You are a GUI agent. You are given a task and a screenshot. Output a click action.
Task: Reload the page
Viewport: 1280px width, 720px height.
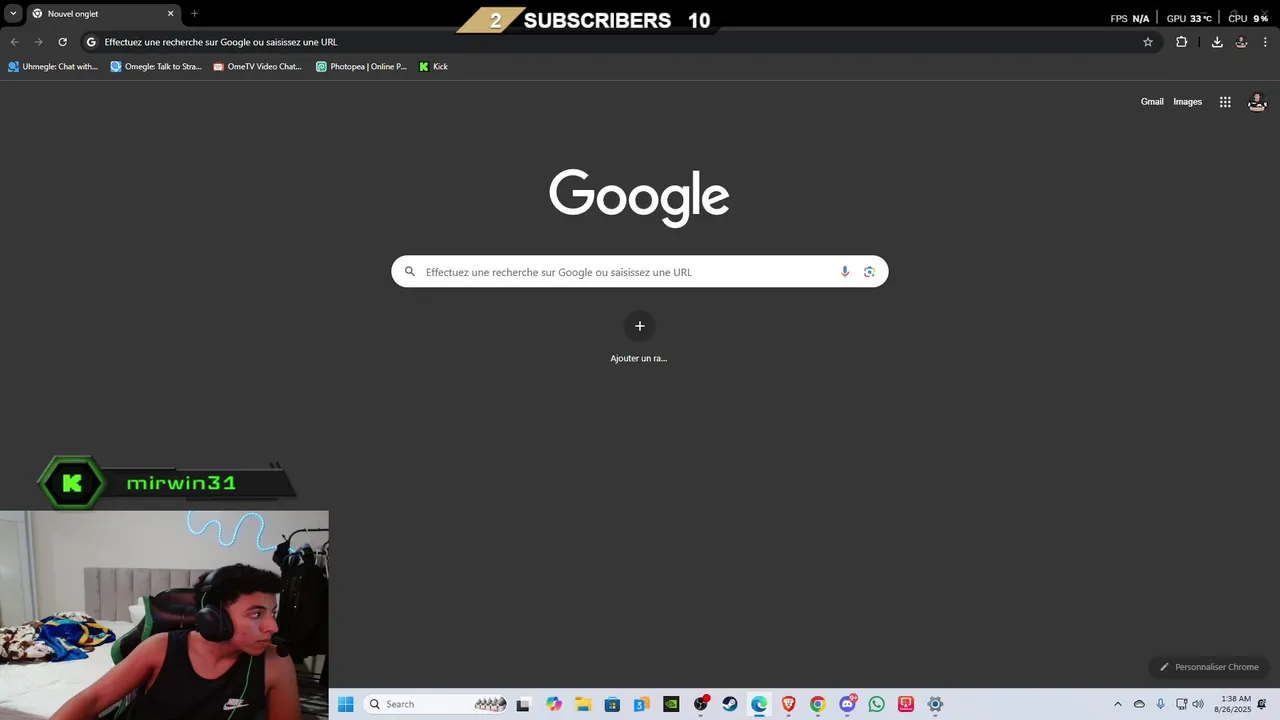click(62, 42)
